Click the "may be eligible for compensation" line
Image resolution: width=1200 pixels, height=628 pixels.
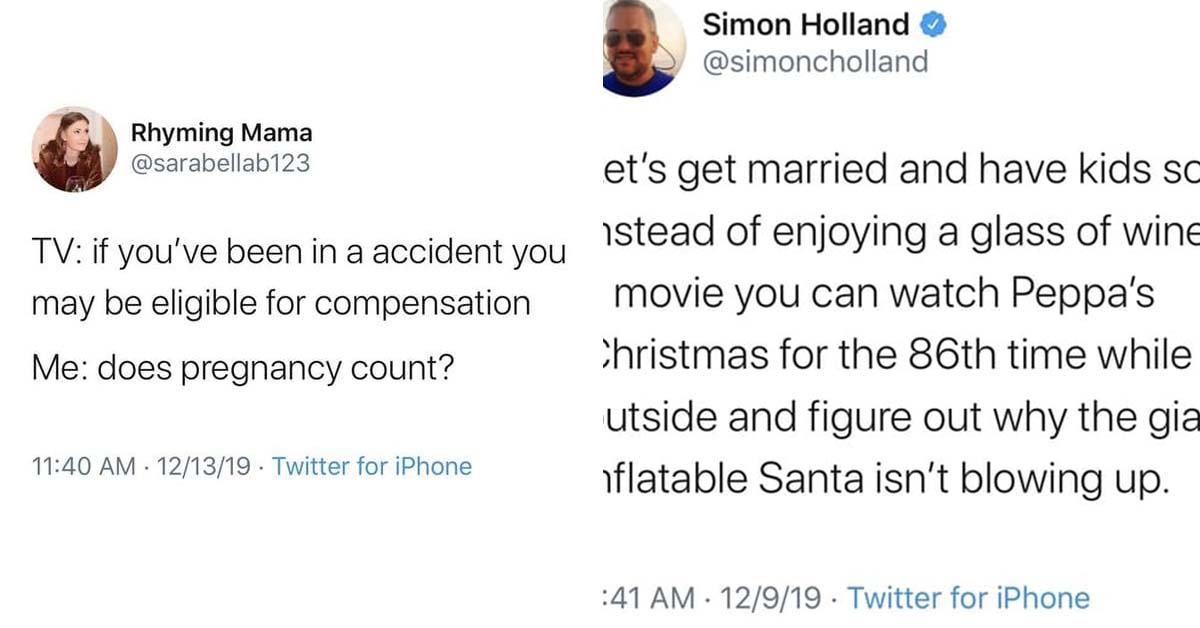coord(281,302)
